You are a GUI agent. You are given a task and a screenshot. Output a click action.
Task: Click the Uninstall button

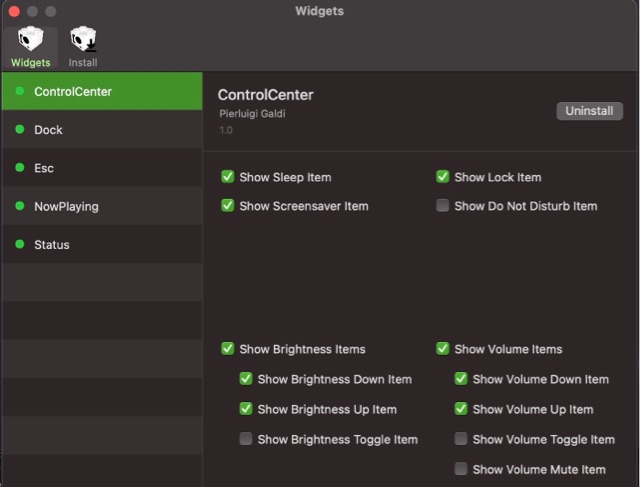pos(589,111)
